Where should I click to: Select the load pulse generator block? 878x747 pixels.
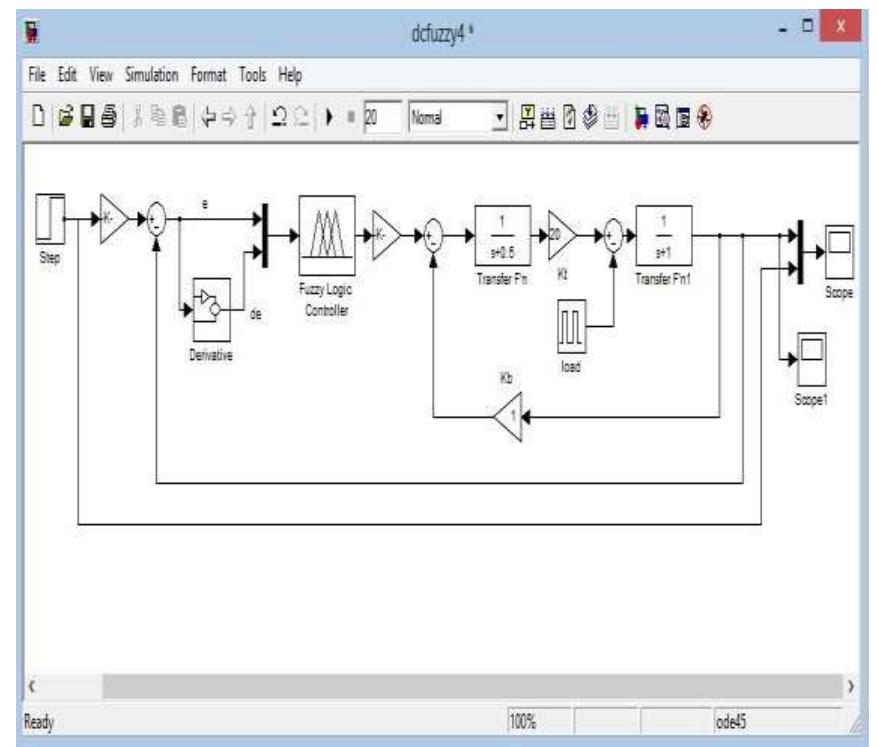pos(571,326)
